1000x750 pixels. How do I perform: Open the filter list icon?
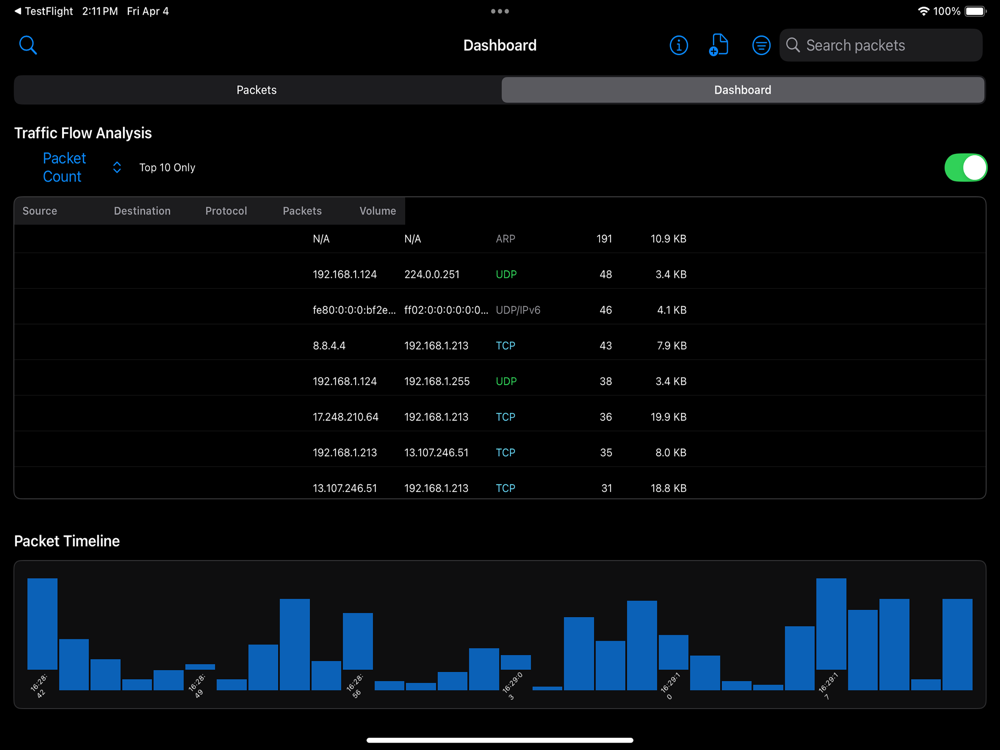[x=761, y=45]
